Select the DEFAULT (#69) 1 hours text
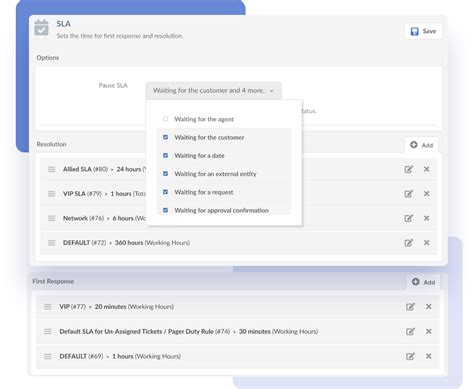The image size is (474, 389). coord(120,356)
